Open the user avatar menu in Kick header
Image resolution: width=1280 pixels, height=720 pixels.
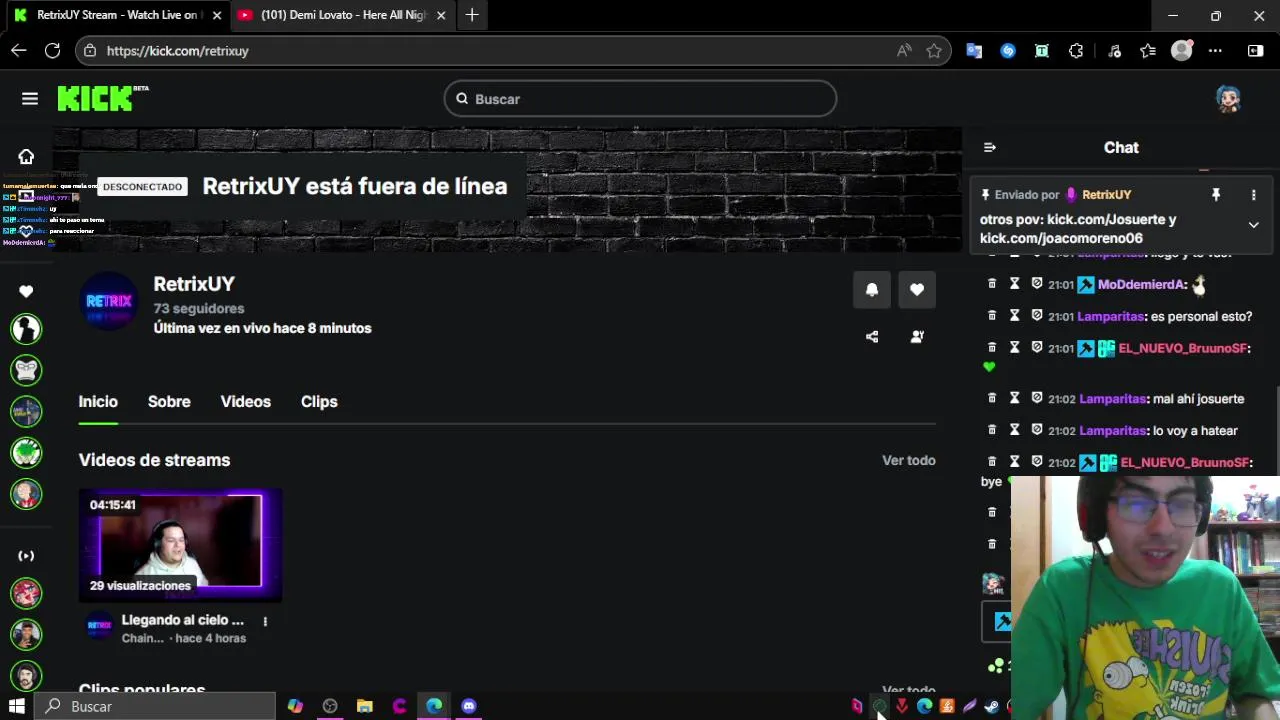pyautogui.click(x=1228, y=98)
